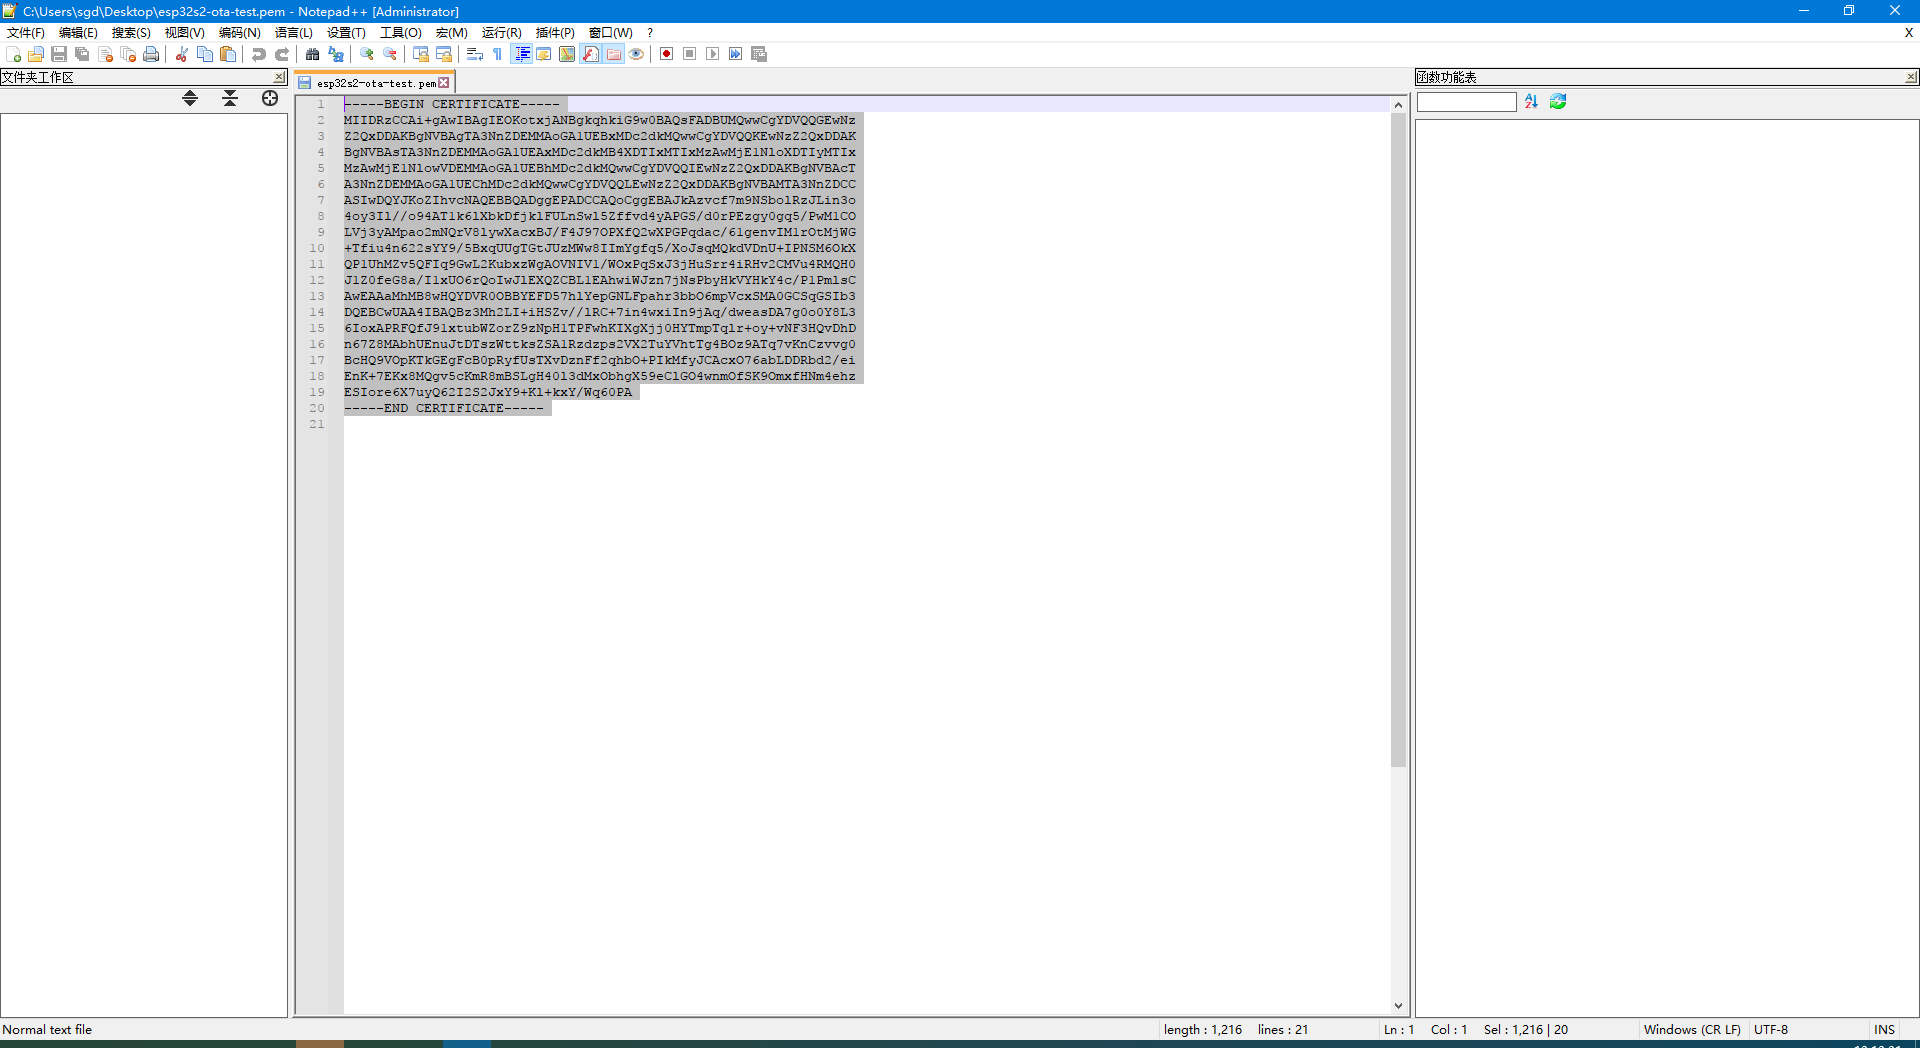The image size is (1920, 1048).
Task: Open Find with the binoculars icon
Action: pos(313,54)
